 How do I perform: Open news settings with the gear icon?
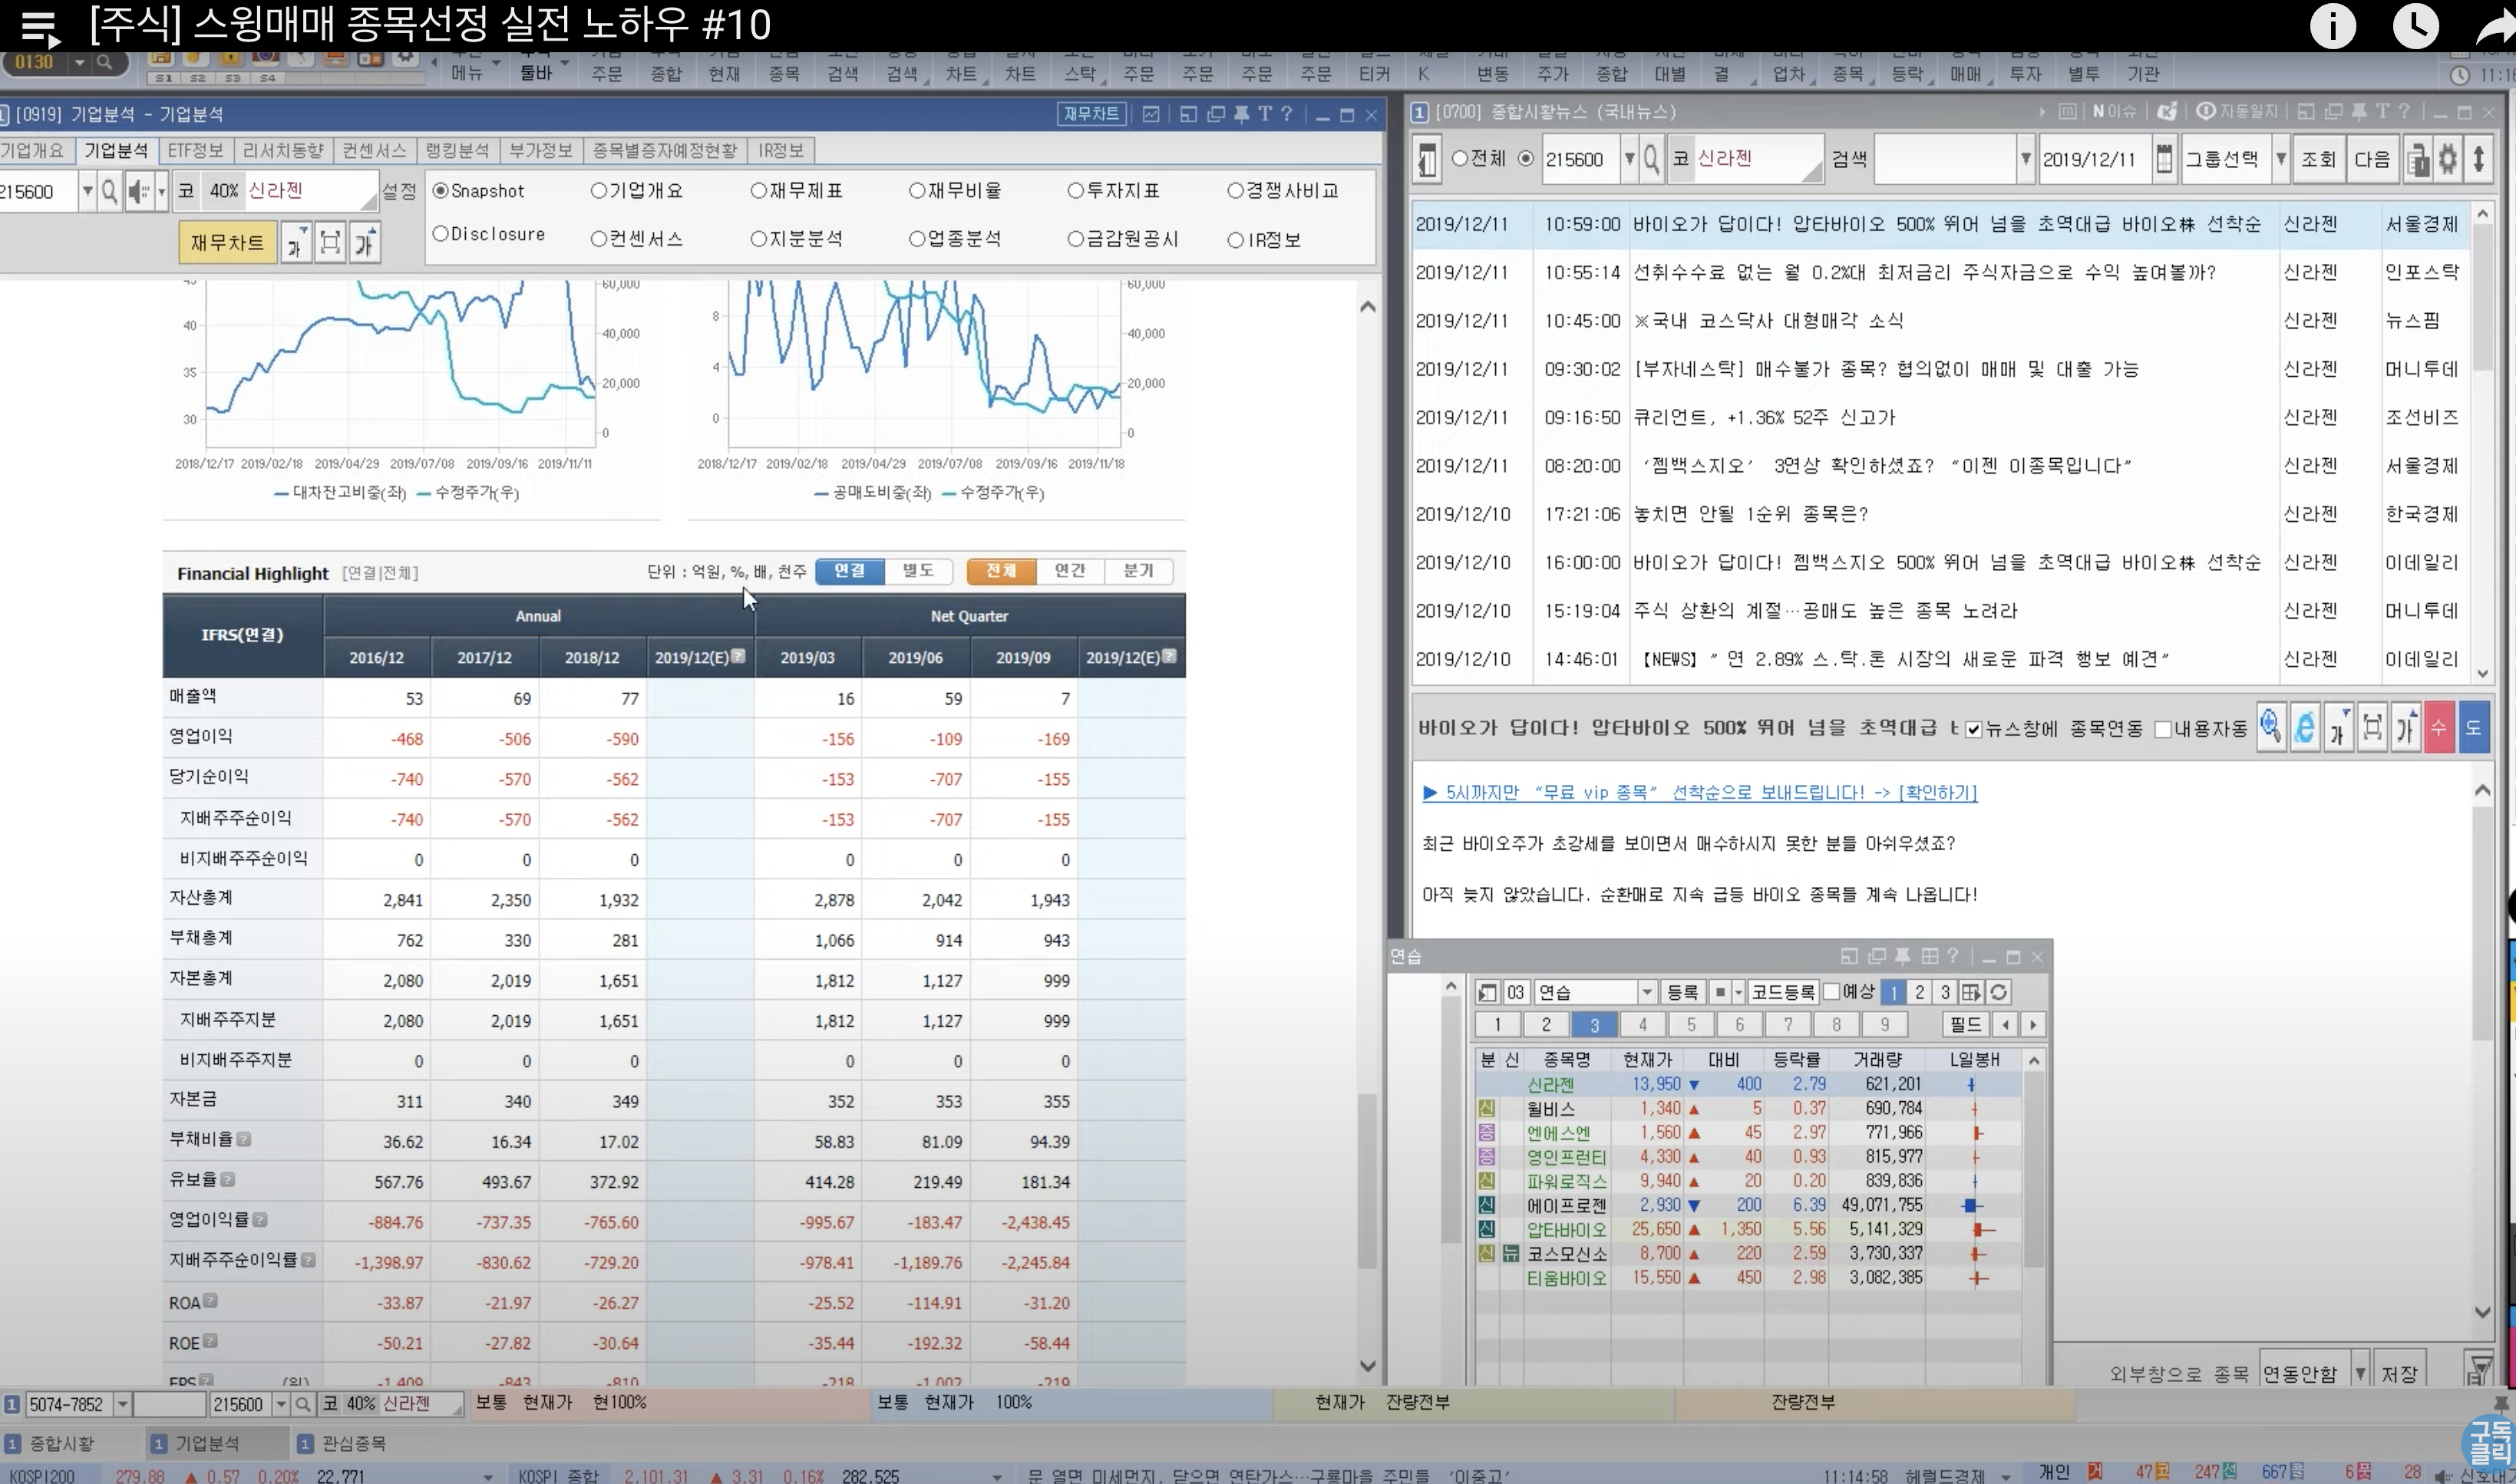[2447, 159]
